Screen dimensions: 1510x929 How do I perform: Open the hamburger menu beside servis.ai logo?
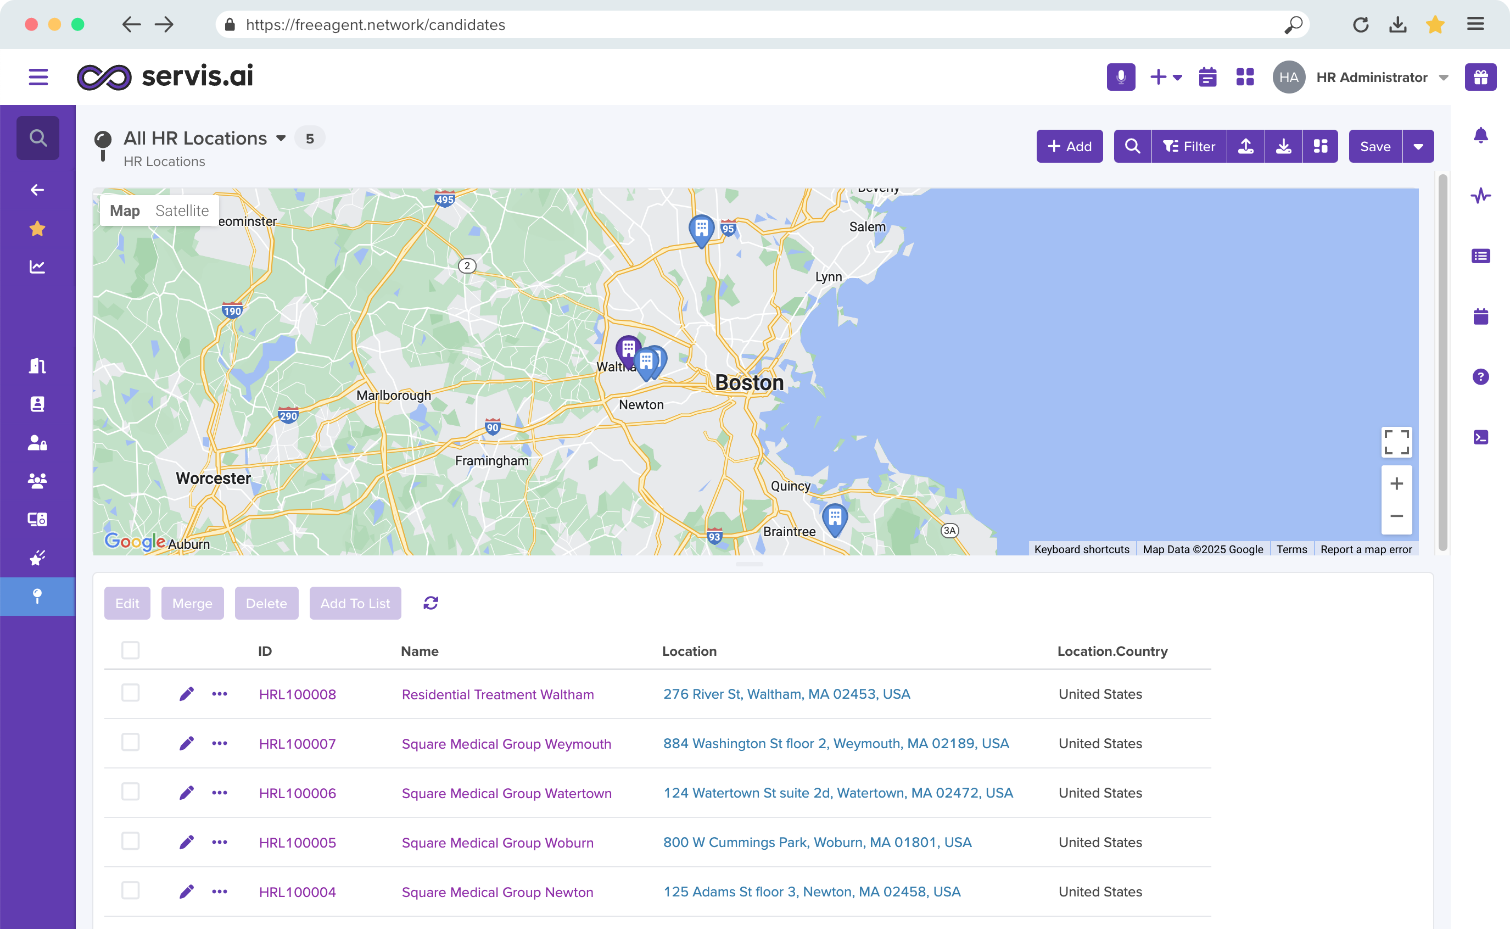pos(38,77)
